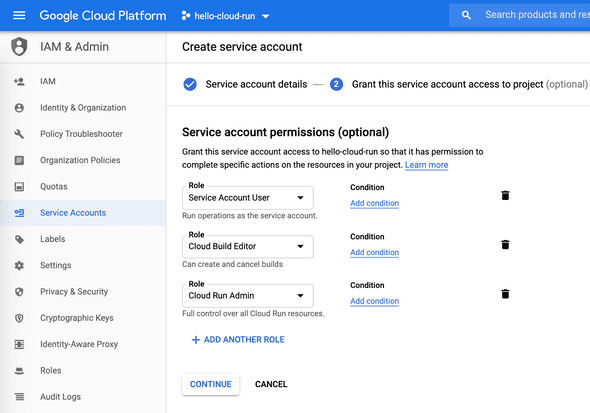
Task: Click the Identity-Aware Proxy icon
Action: pyautogui.click(x=19, y=344)
